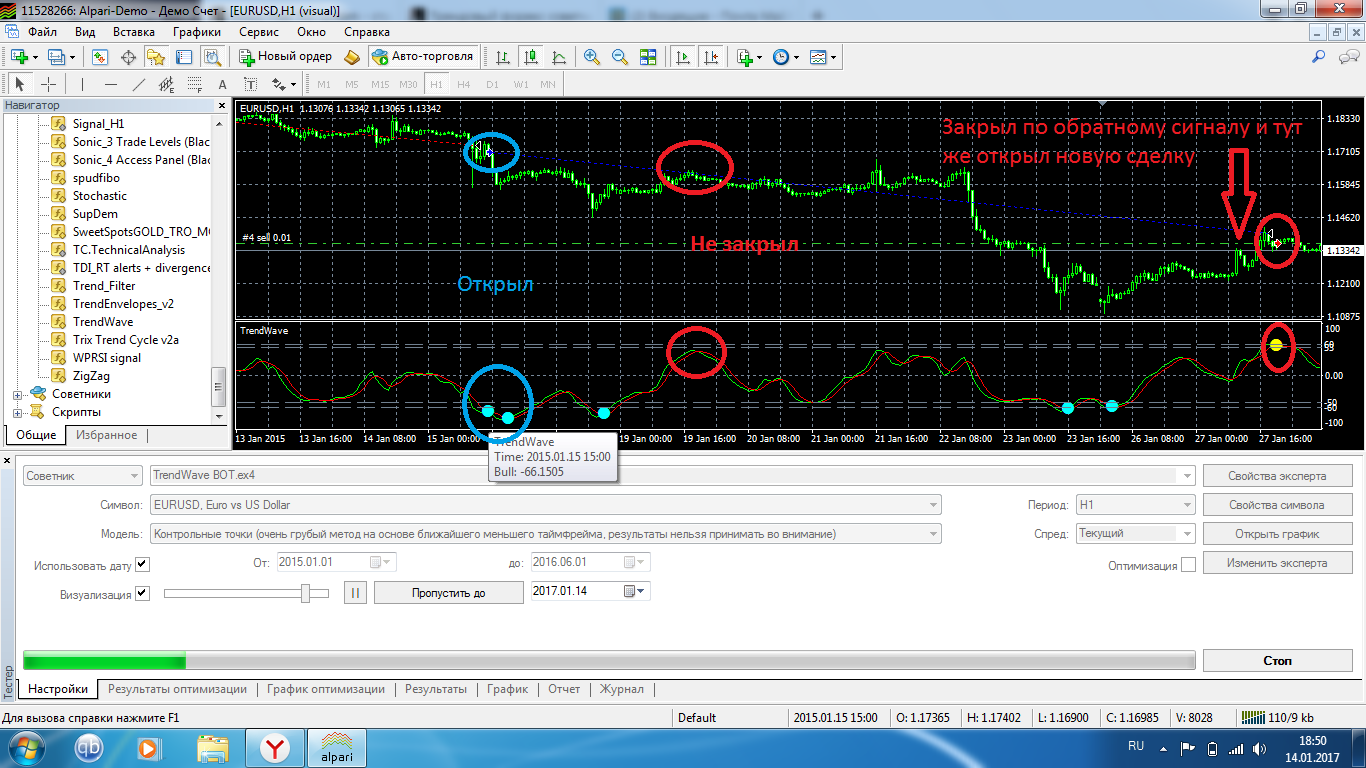Toggle the H1 timeframe button
Viewport: 1366px width, 768px height.
click(436, 84)
